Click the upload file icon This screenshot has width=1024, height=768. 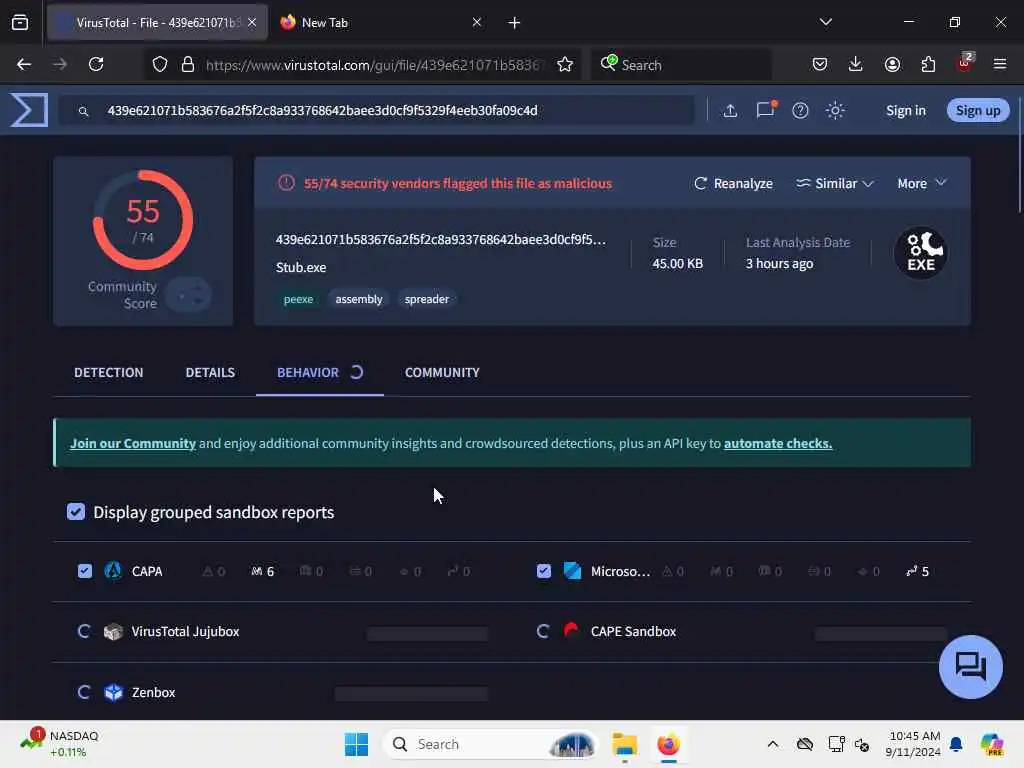click(x=730, y=110)
